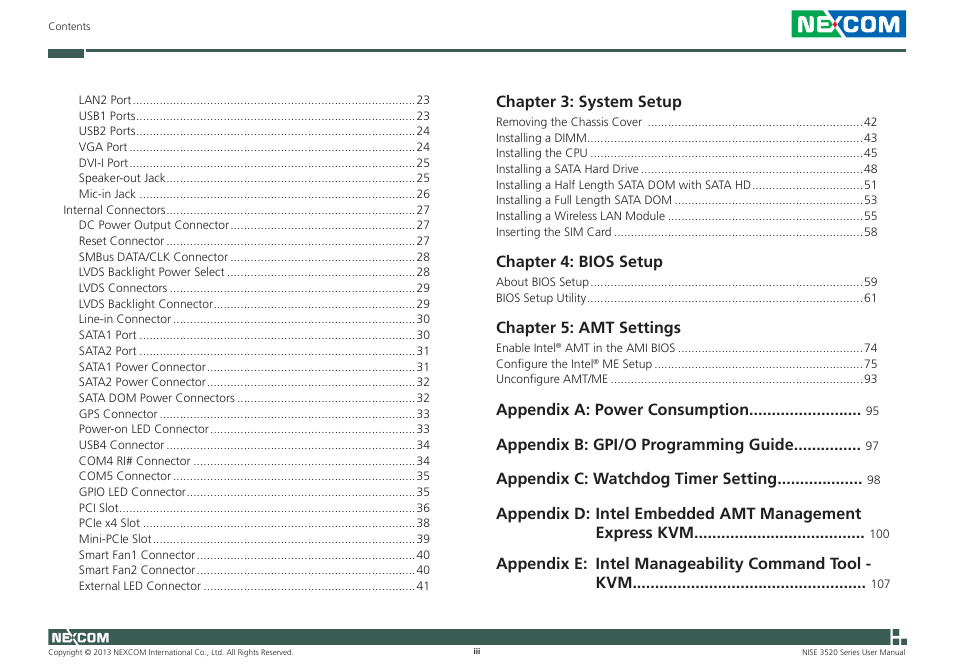Click NISE 3520 Series User Manual footer text
954x672 pixels.
coord(854,653)
